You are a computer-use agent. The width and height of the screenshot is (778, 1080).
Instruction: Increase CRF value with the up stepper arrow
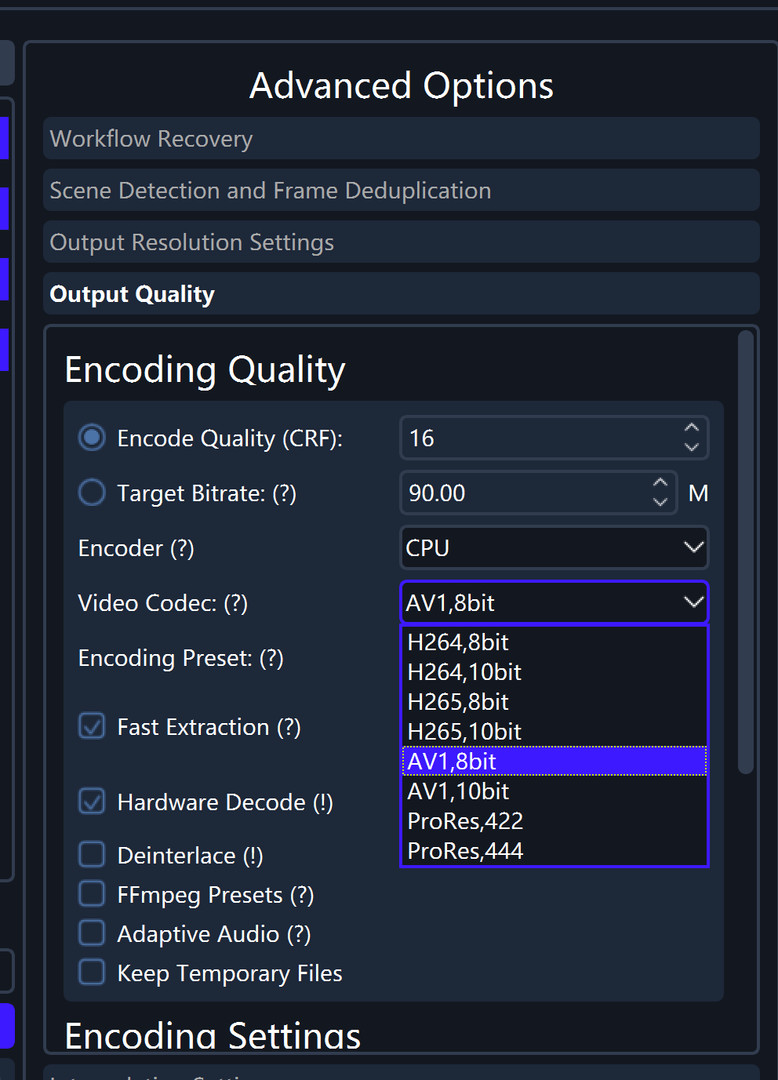(691, 429)
